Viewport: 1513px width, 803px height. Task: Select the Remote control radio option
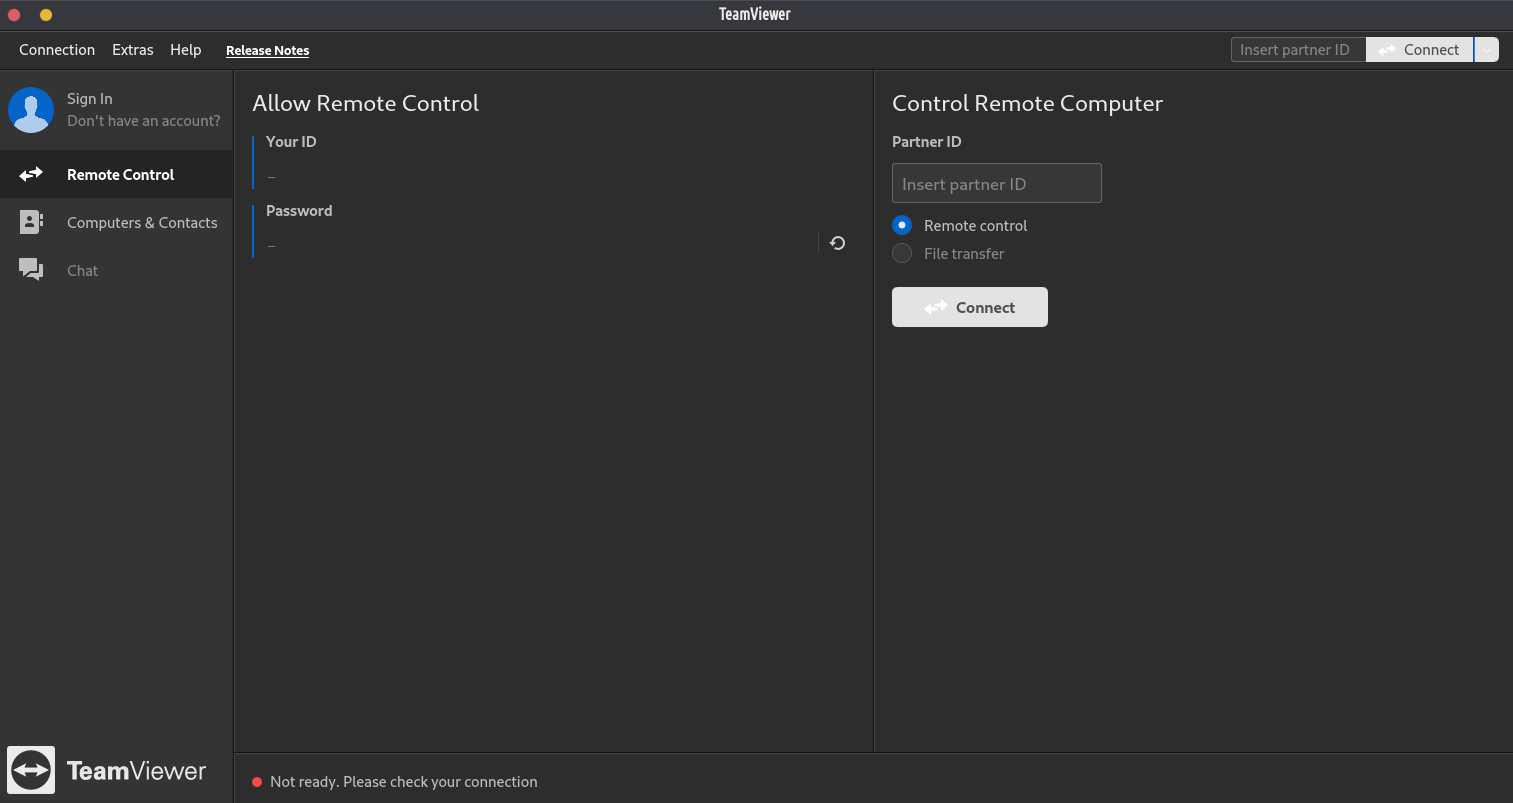tap(902, 226)
